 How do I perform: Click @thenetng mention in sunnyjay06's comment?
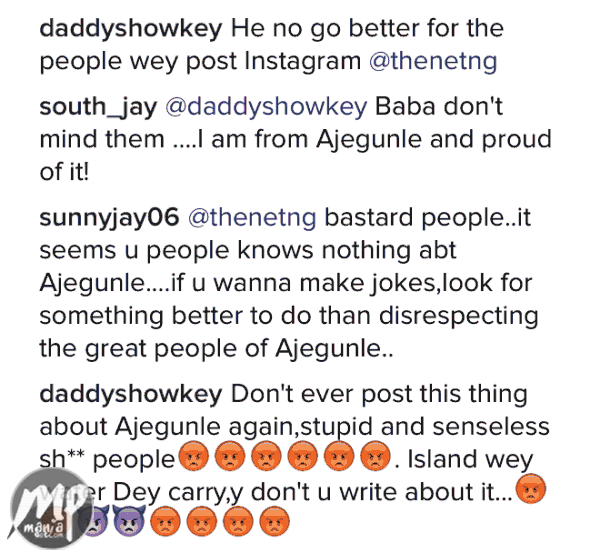[x=252, y=218]
